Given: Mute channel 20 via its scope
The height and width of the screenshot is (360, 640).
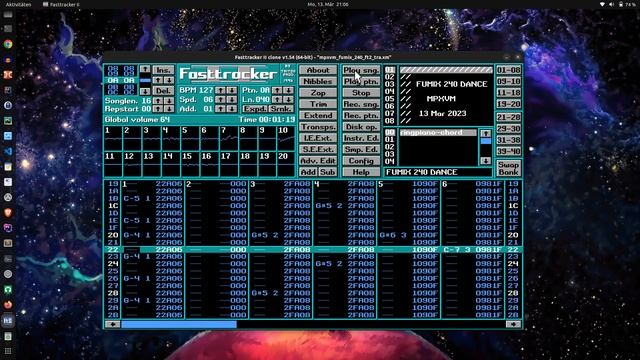Looking at the screenshot, I should [286, 164].
